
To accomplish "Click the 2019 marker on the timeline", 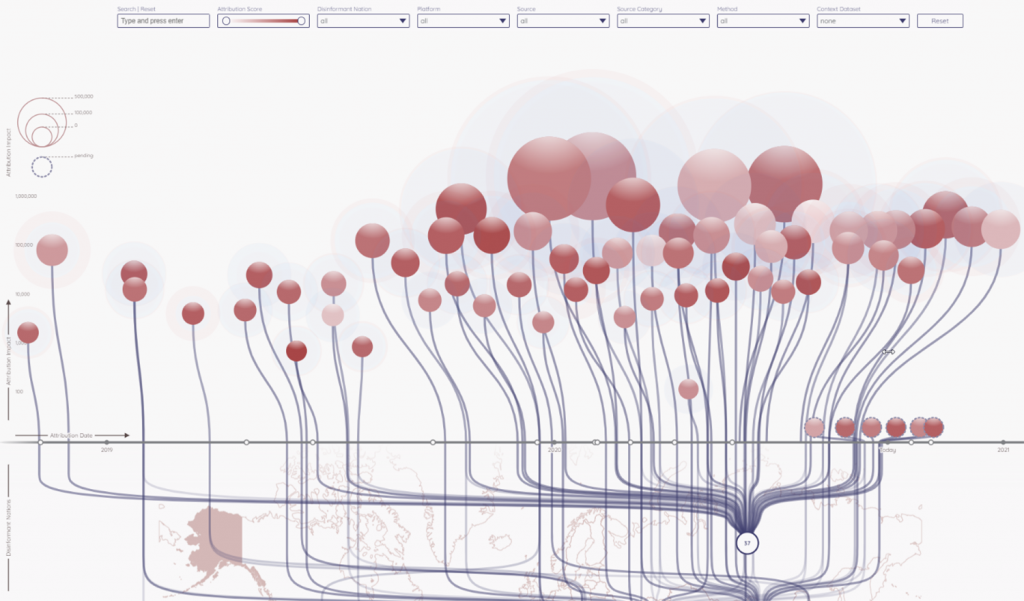I will coord(106,443).
